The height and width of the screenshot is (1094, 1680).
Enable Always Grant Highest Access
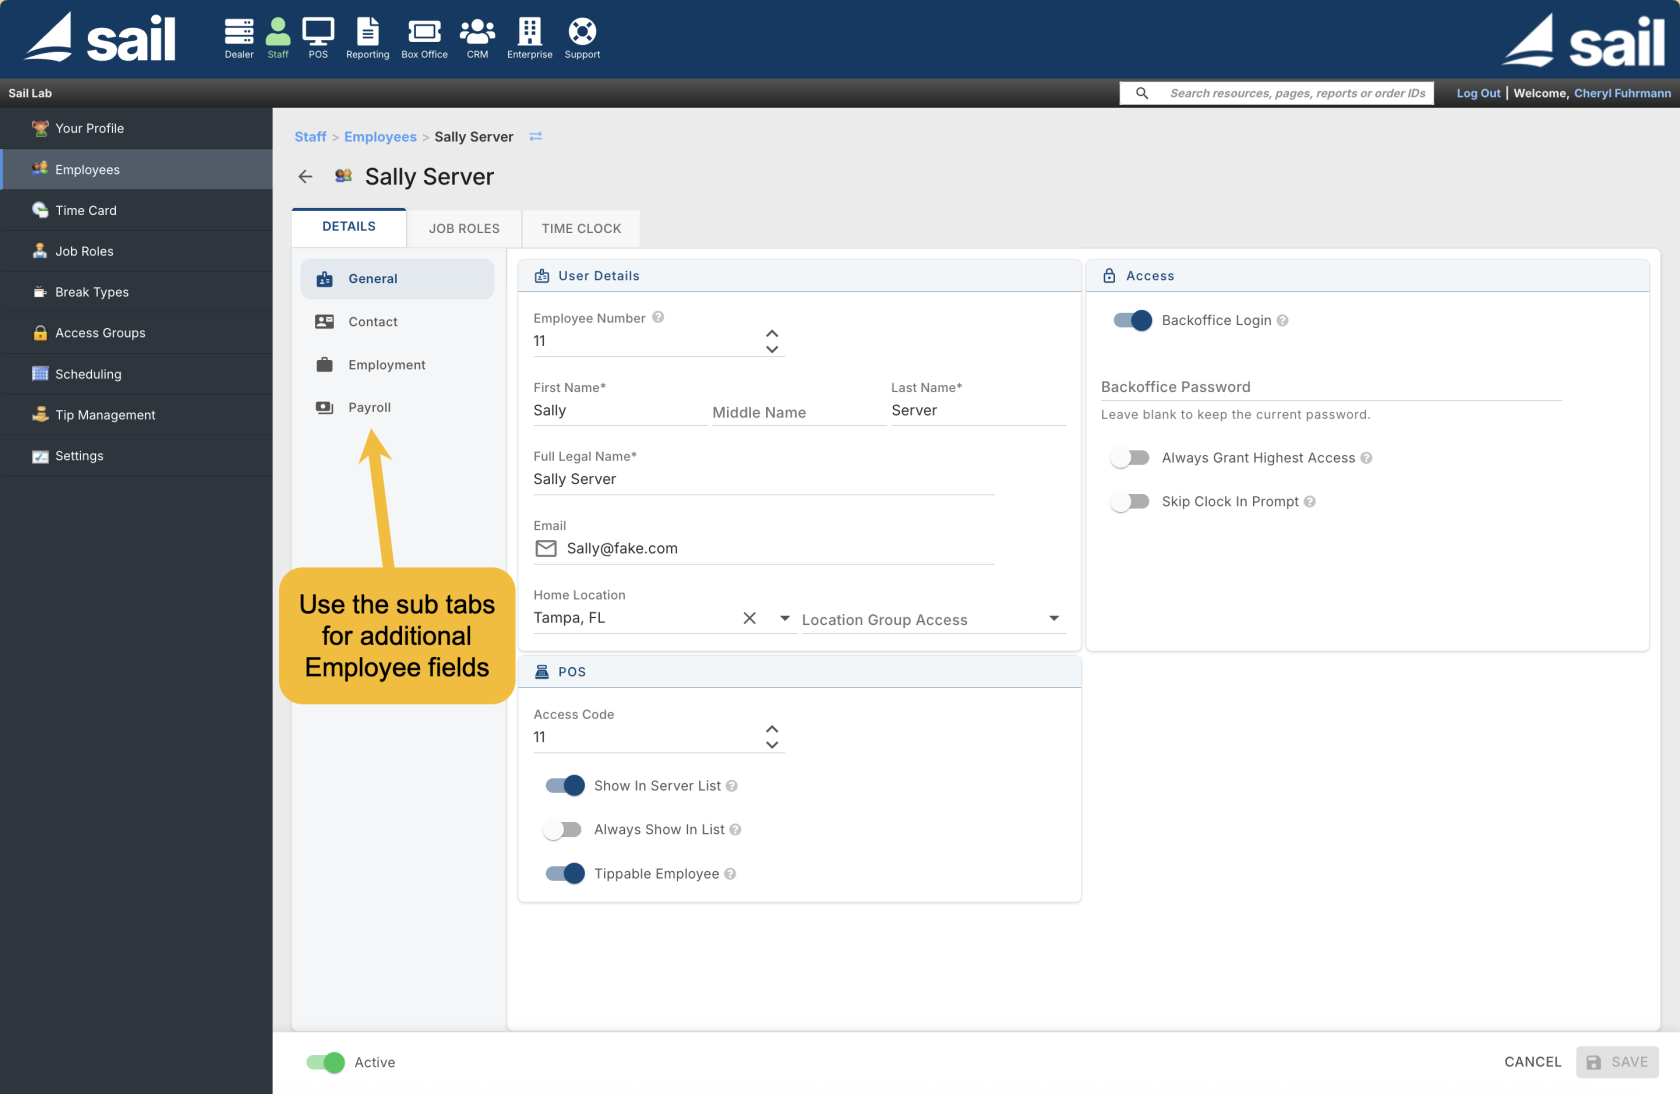[x=1130, y=458]
